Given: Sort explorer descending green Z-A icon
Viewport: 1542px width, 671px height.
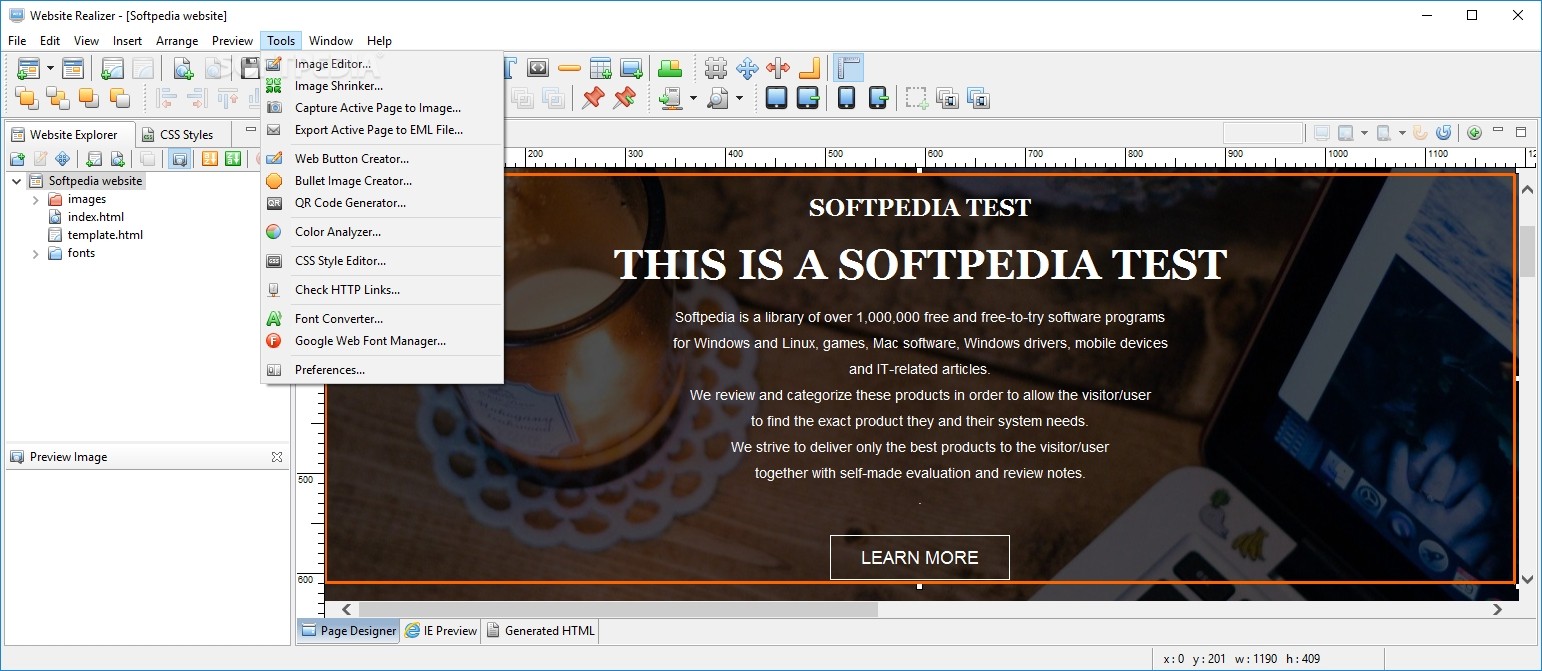Looking at the screenshot, I should (233, 158).
